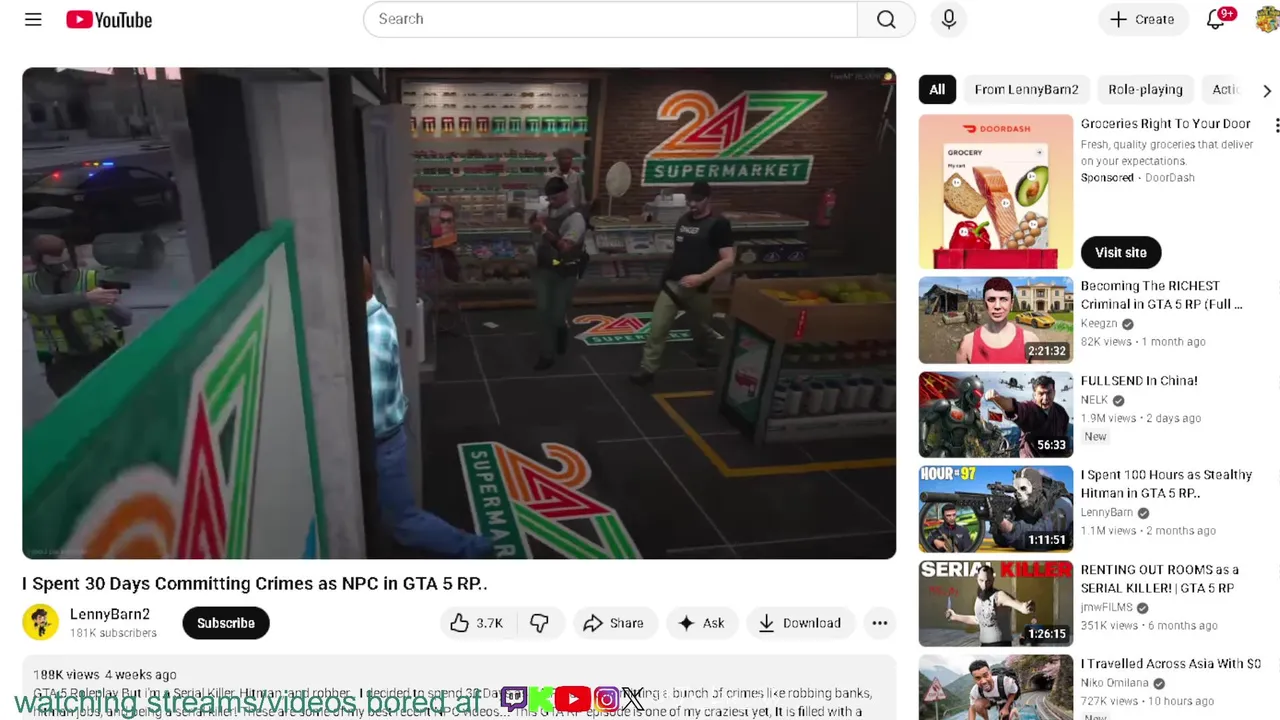This screenshot has height=720, width=1280.
Task: Open RENTING OUT ROOMS video thumbnail
Action: (x=995, y=603)
